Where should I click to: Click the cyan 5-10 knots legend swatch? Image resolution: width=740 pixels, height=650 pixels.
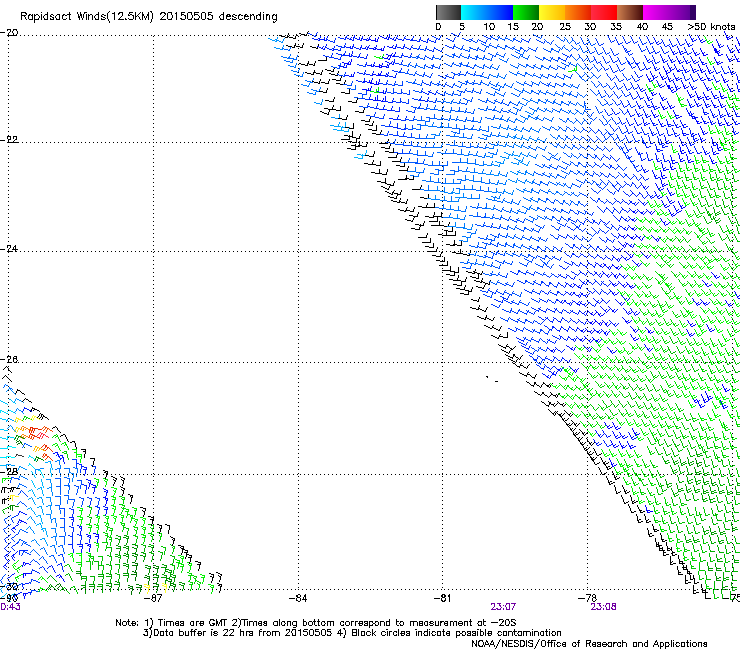click(474, 12)
